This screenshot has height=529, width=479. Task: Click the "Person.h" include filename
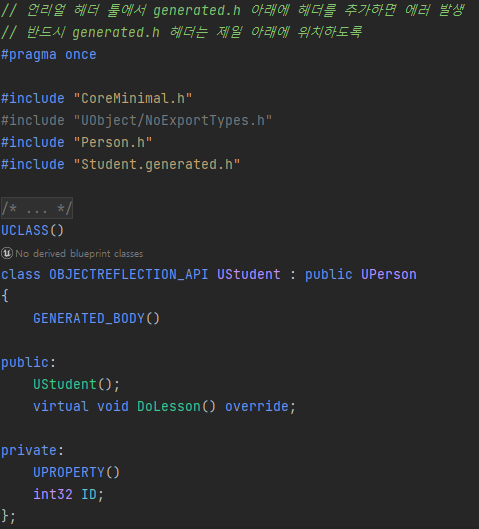click(113, 142)
